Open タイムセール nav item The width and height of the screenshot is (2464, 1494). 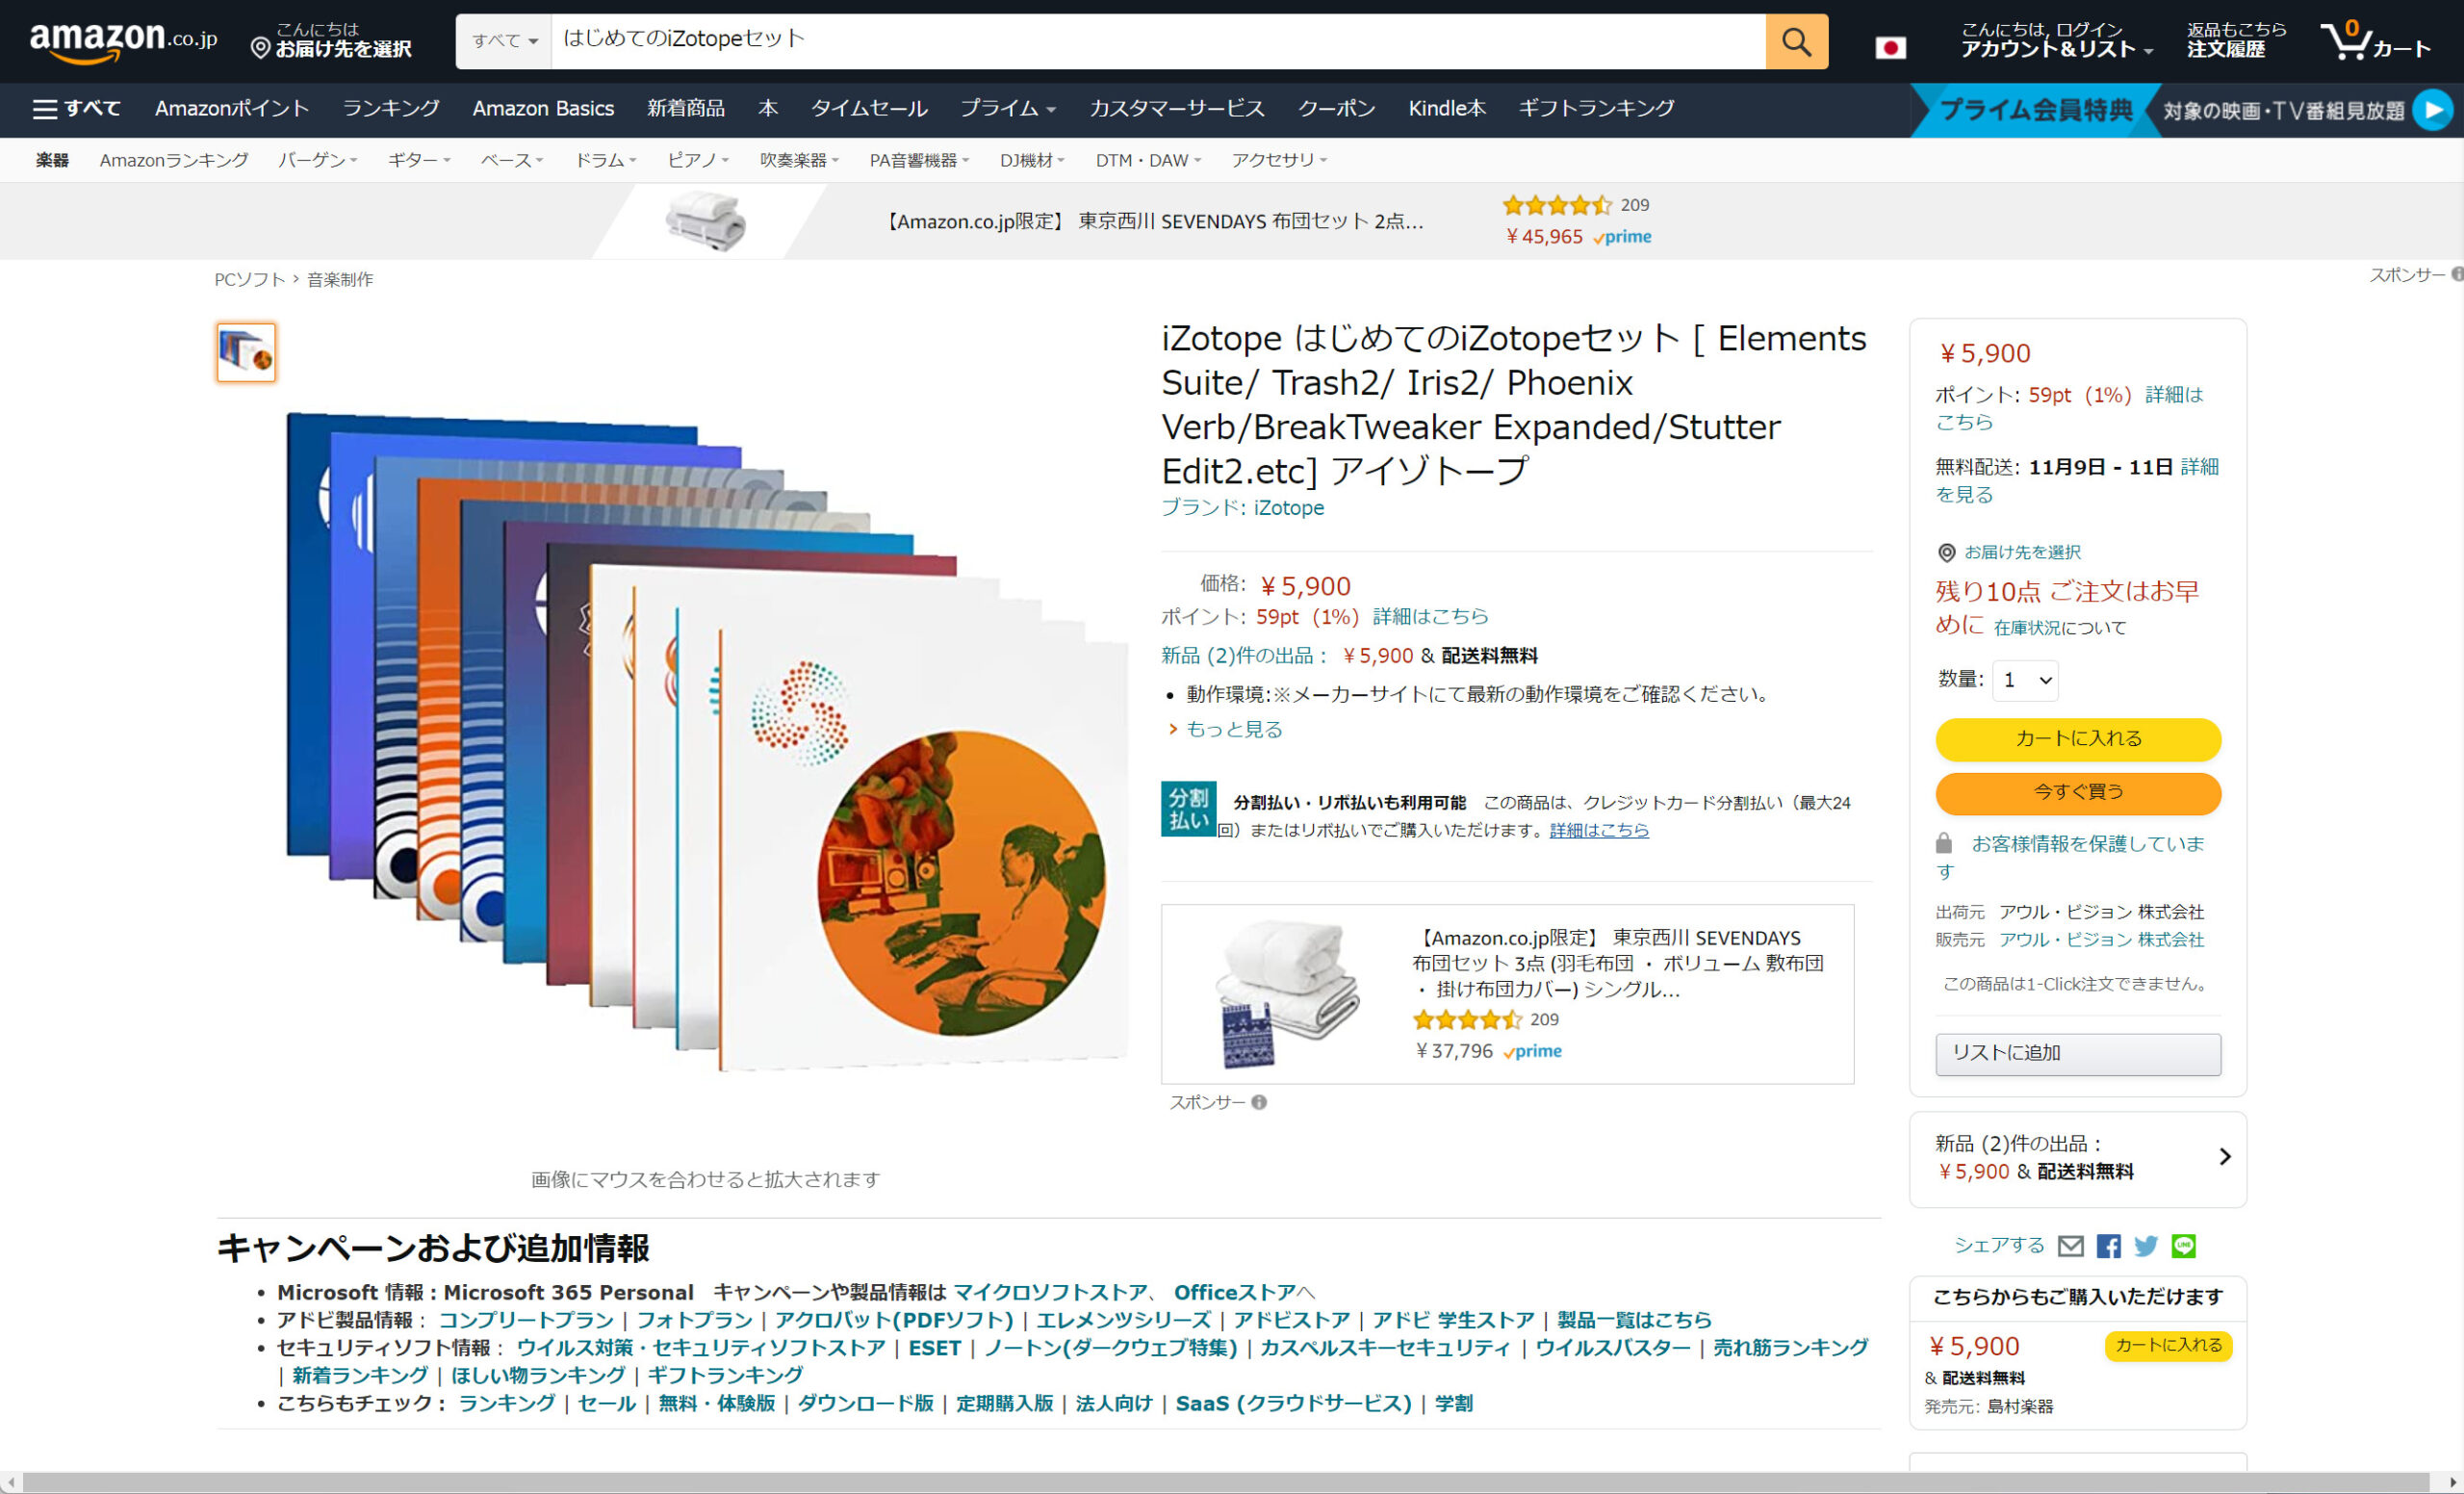(868, 109)
